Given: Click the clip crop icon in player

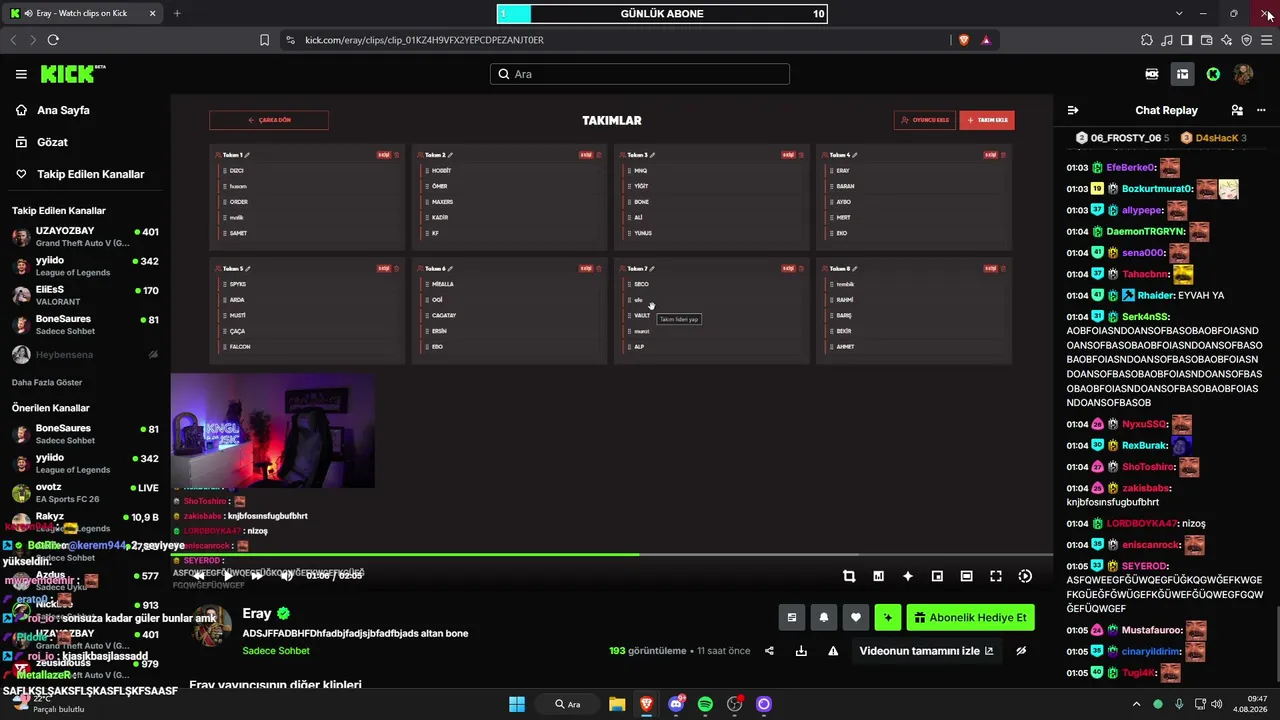Looking at the screenshot, I should (849, 576).
